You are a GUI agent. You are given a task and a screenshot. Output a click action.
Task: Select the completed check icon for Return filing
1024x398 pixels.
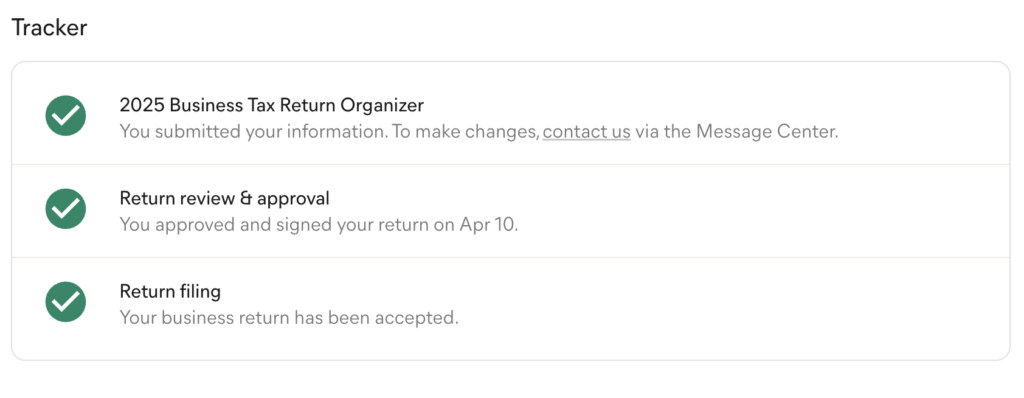[65, 301]
